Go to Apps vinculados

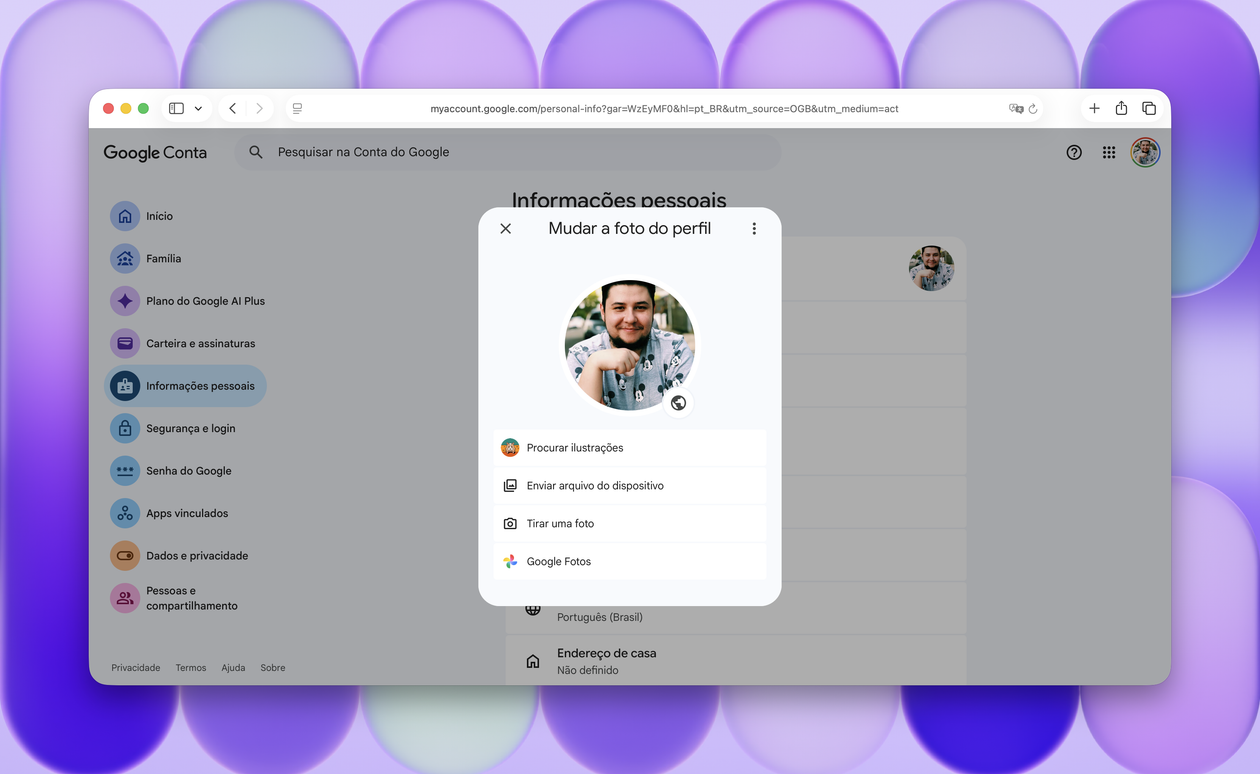(x=186, y=514)
